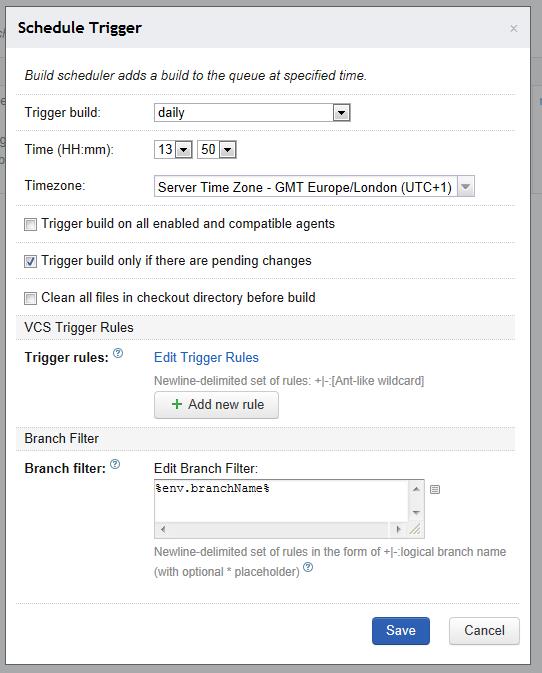The width and height of the screenshot is (542, 673).
Task: Open the minutes dropdown showing 50
Action: (217, 150)
